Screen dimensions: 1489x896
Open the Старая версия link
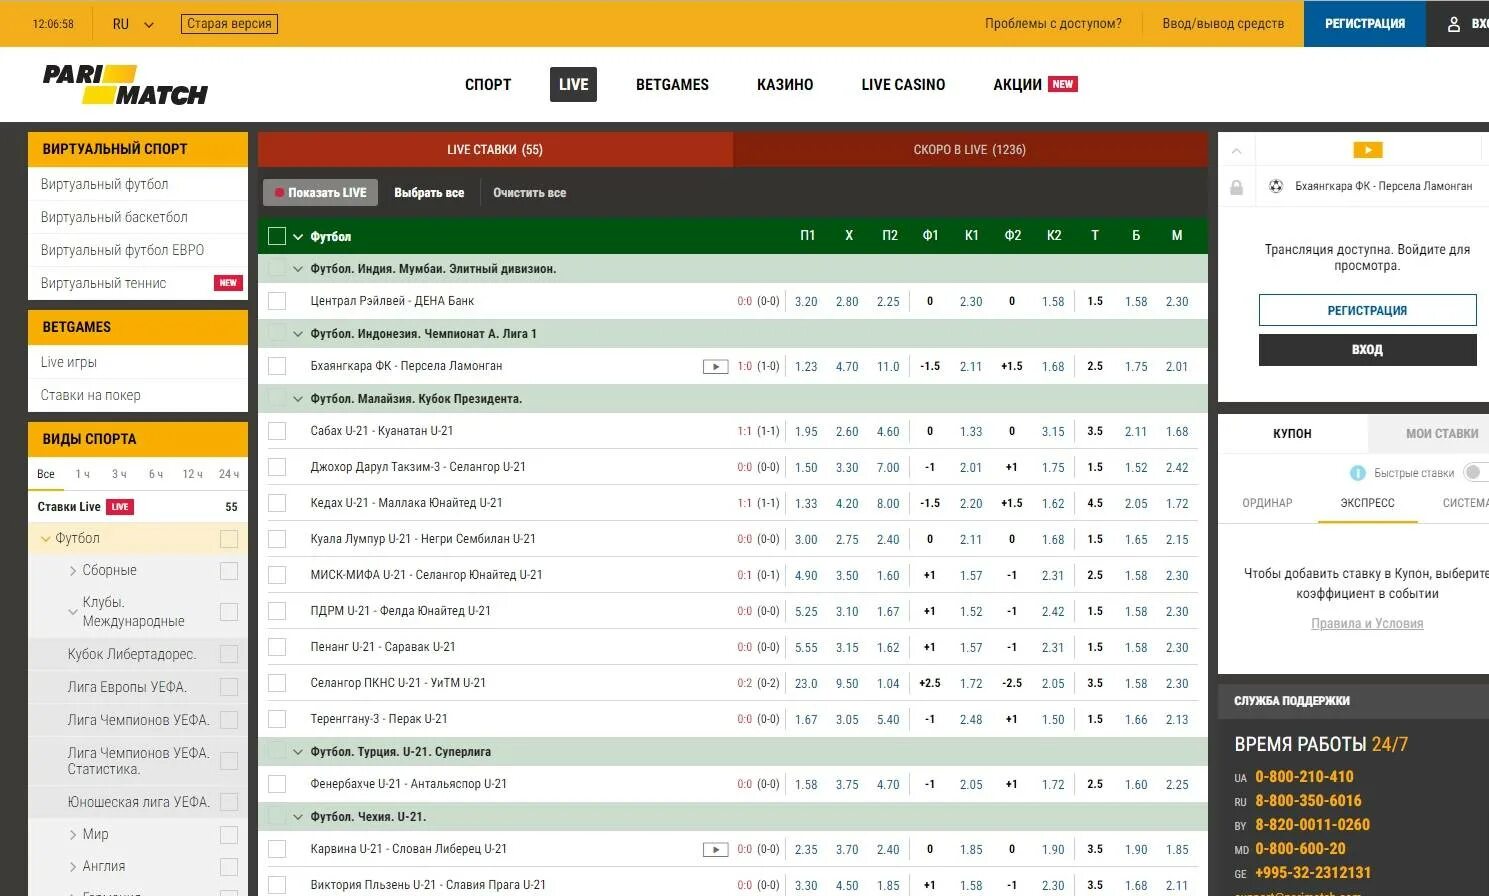point(229,24)
